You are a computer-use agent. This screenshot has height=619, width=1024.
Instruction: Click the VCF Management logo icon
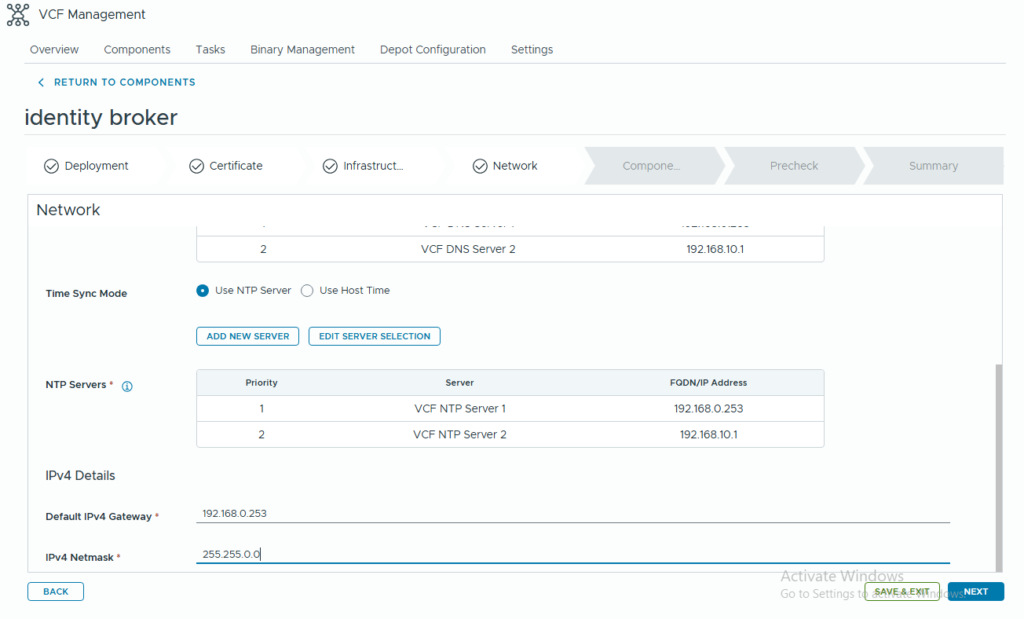pyautogui.click(x=18, y=15)
